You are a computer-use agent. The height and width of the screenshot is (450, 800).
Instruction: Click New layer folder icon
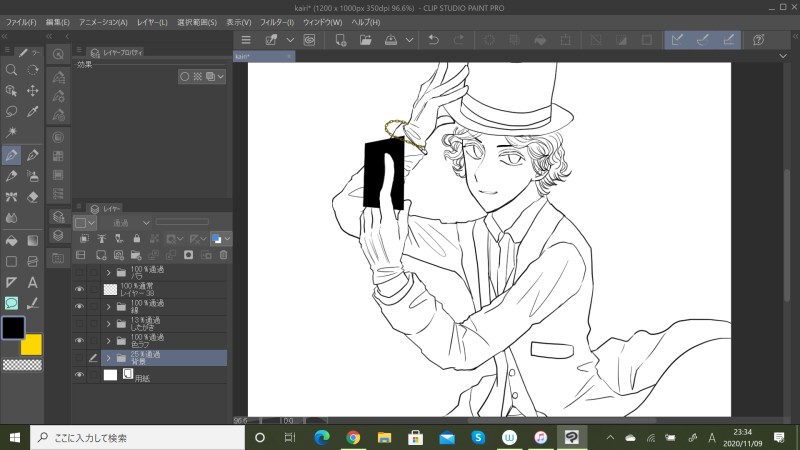(x=136, y=255)
